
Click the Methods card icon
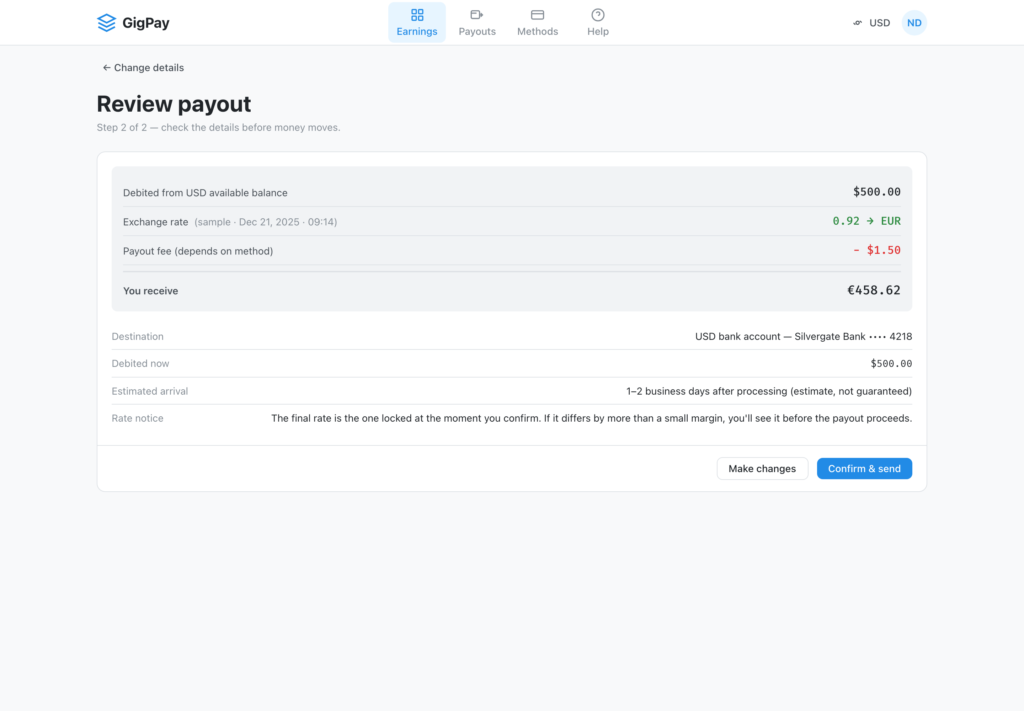537,15
